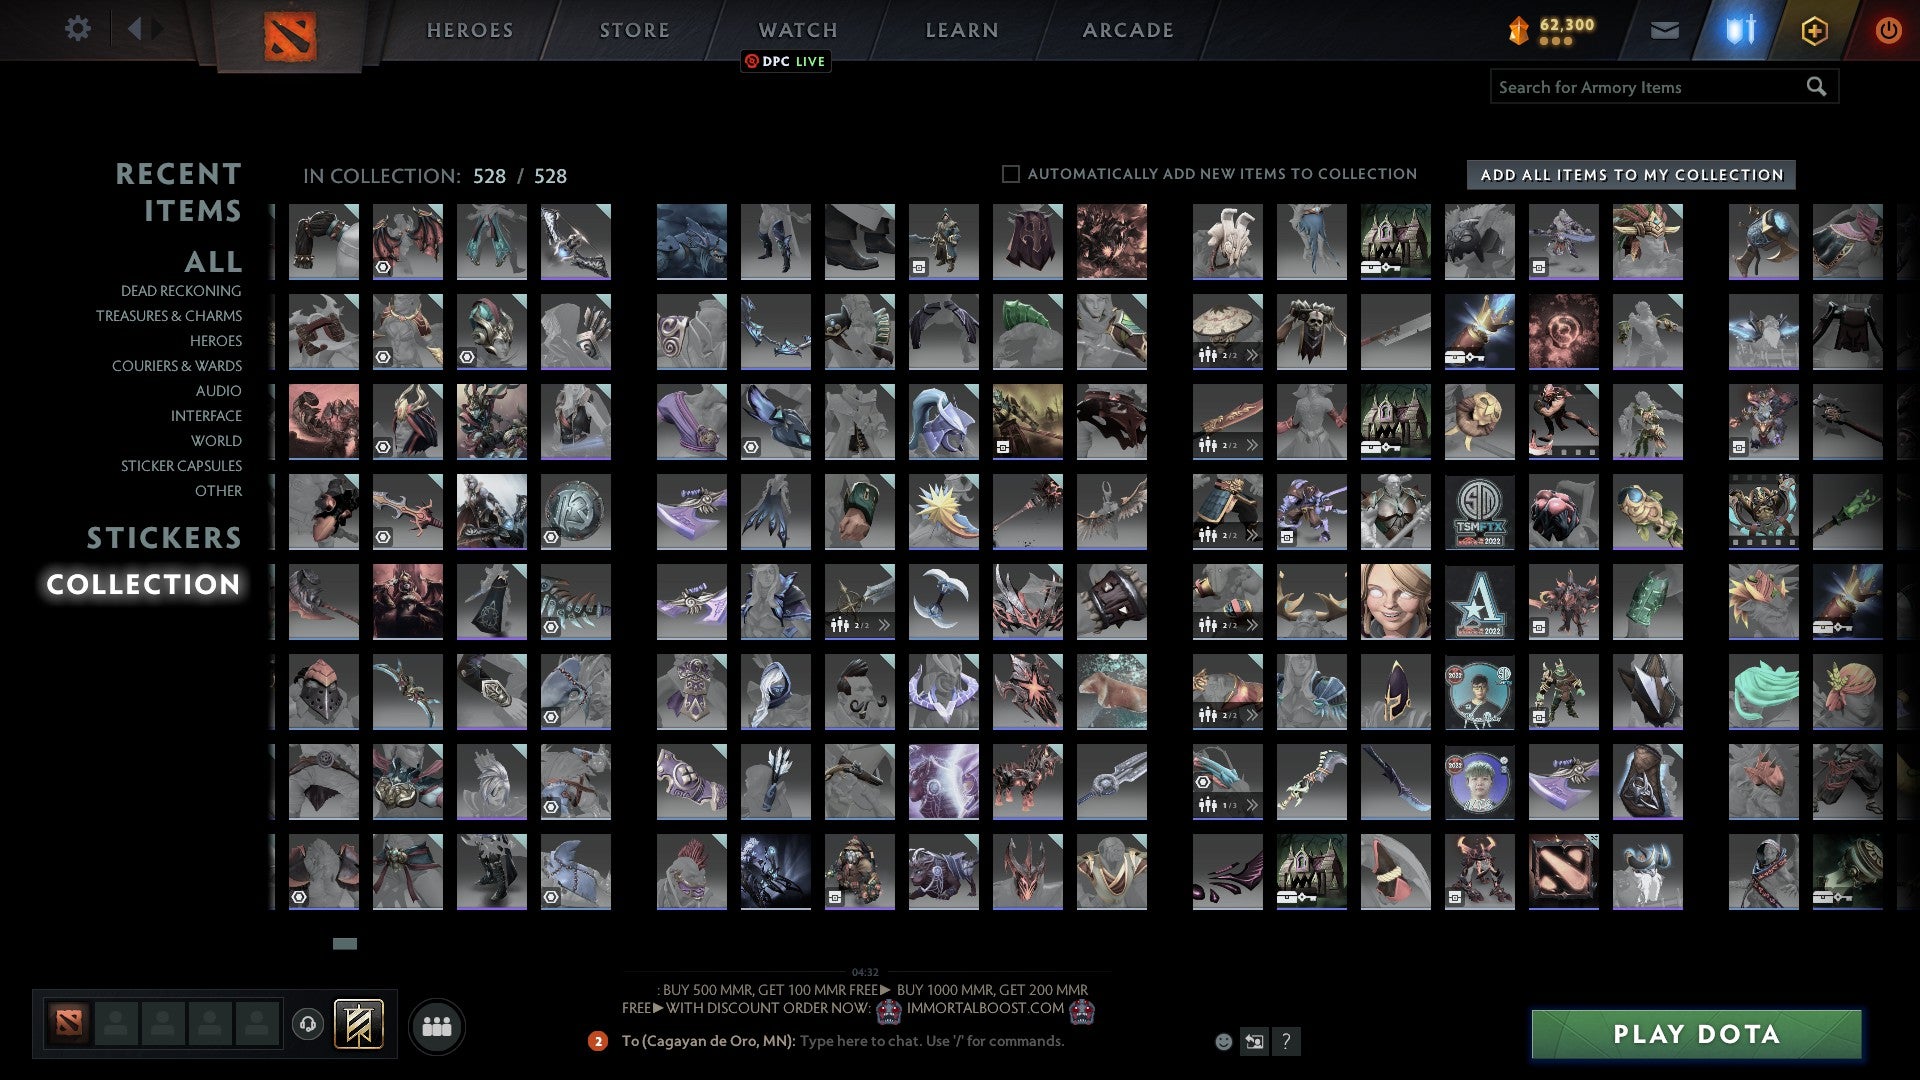Click the voice headset icon in party bar
Image resolution: width=1920 pixels, height=1080 pixels.
tap(308, 1024)
